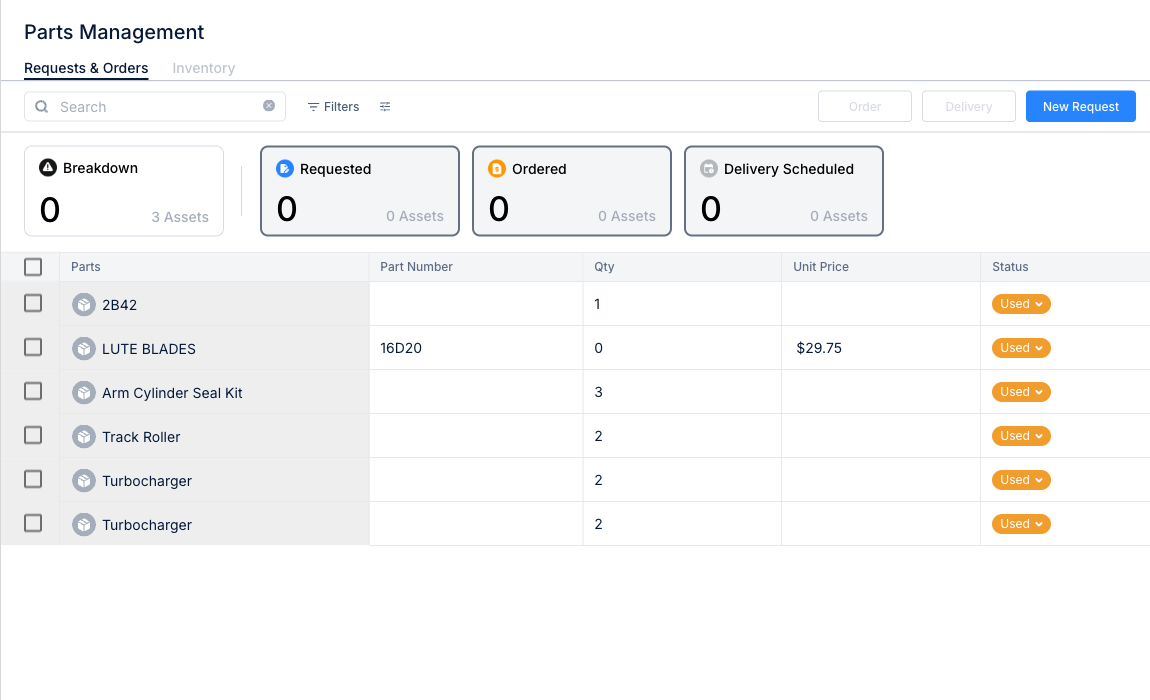Image resolution: width=1150 pixels, height=700 pixels.
Task: Click the 2B42 part cube icon
Action: point(84,305)
